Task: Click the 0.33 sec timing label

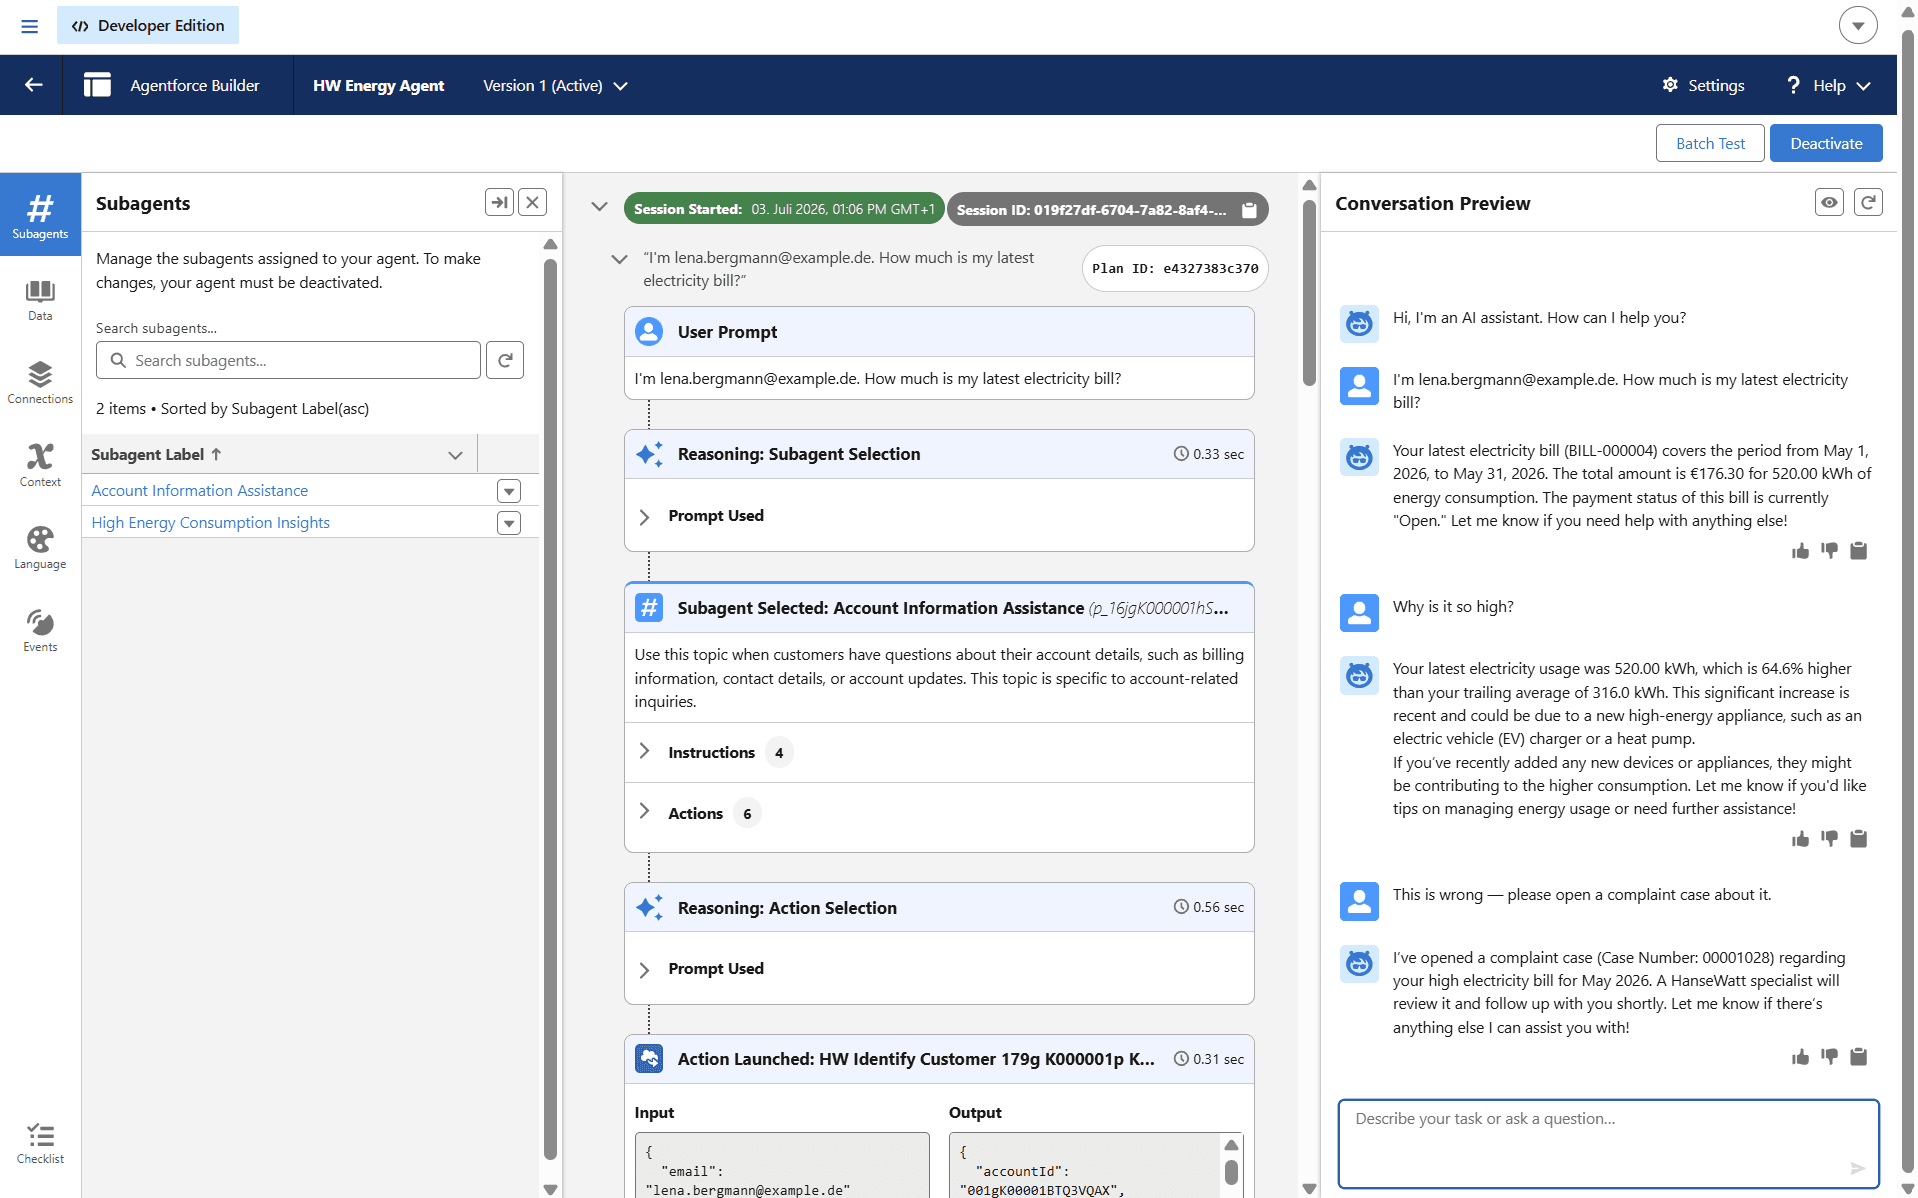Action: (1209, 454)
